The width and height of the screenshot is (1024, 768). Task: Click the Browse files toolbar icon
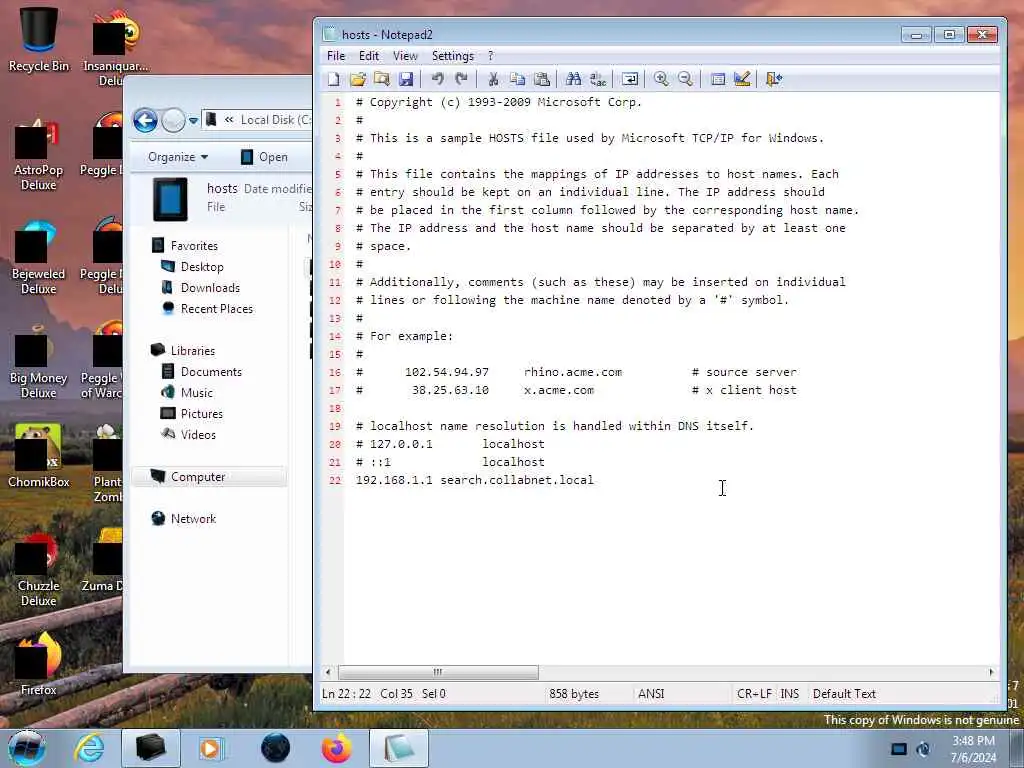click(x=381, y=79)
